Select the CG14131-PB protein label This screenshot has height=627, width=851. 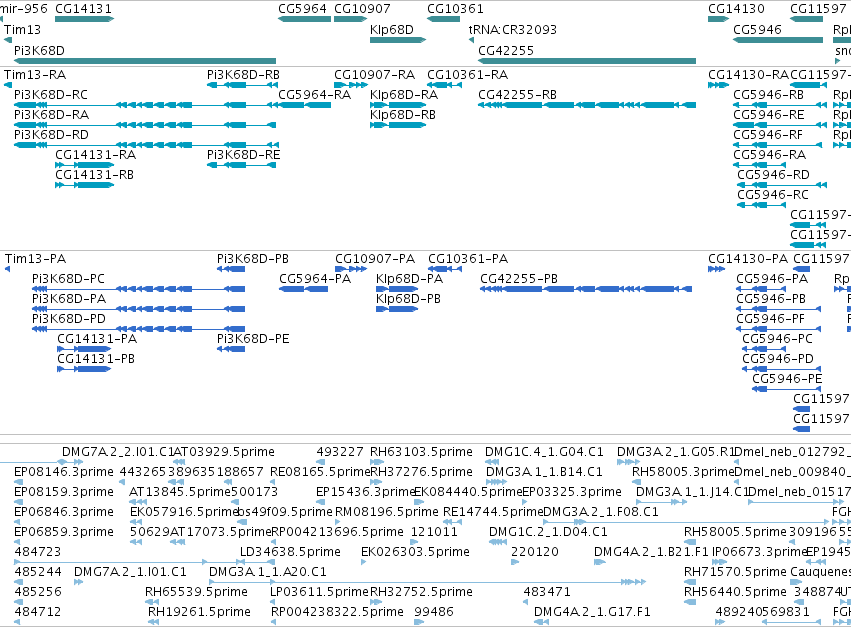[x=96, y=359]
